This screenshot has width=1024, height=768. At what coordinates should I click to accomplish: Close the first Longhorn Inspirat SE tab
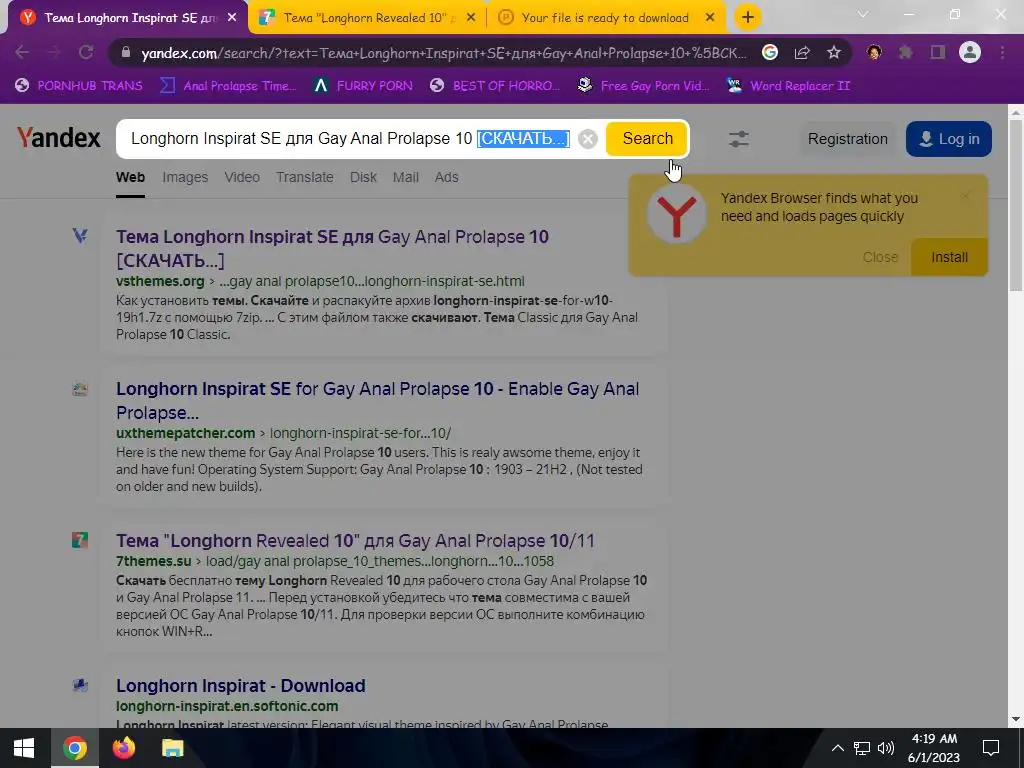pyautogui.click(x=232, y=18)
